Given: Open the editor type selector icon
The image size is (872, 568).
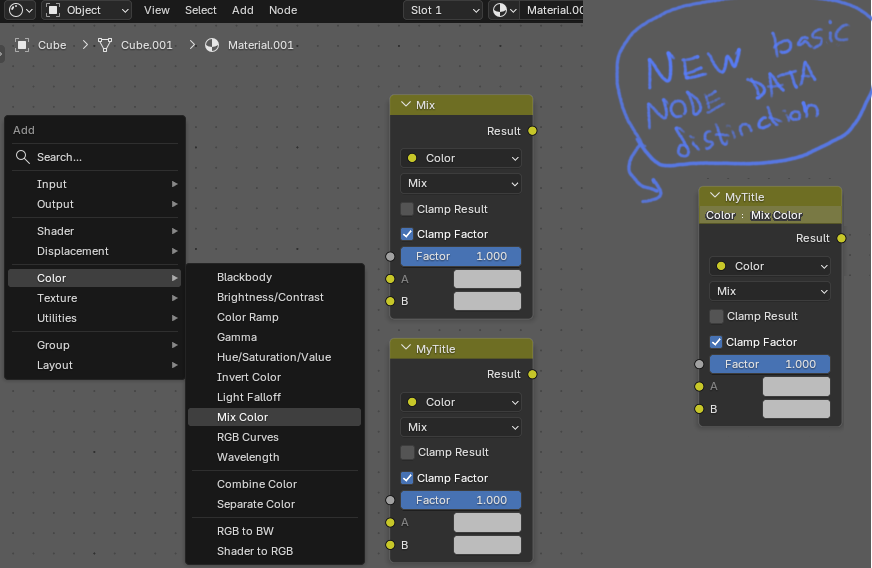Looking at the screenshot, I should click(x=21, y=10).
